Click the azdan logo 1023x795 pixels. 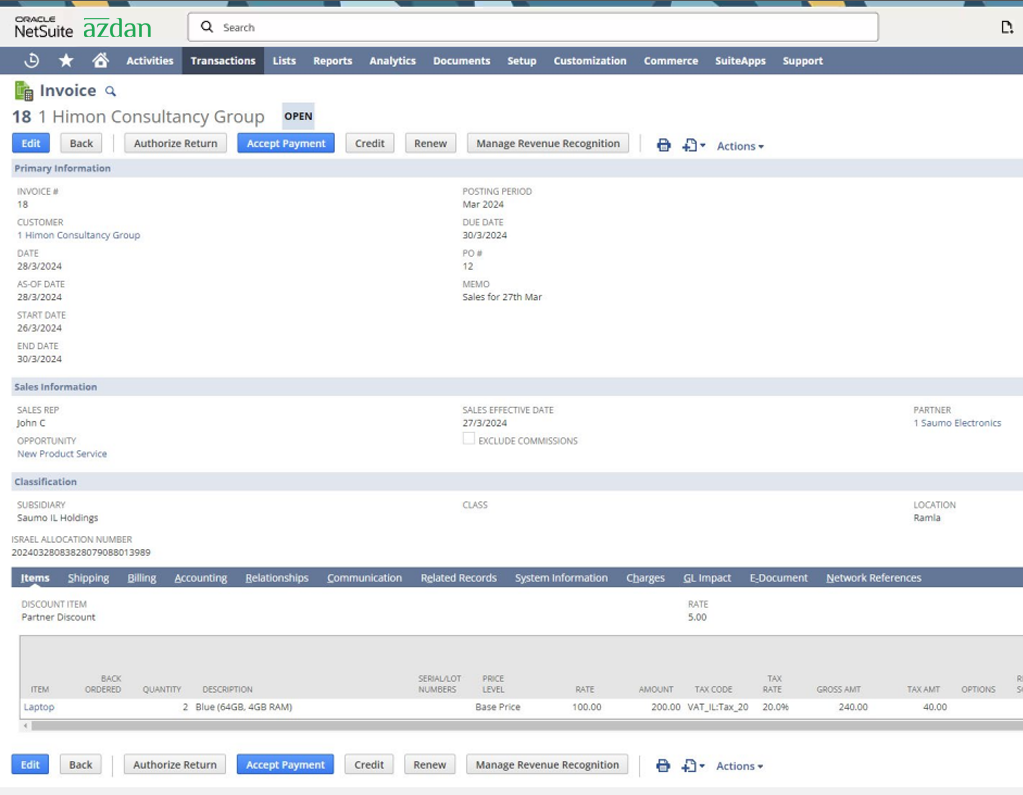click(119, 28)
